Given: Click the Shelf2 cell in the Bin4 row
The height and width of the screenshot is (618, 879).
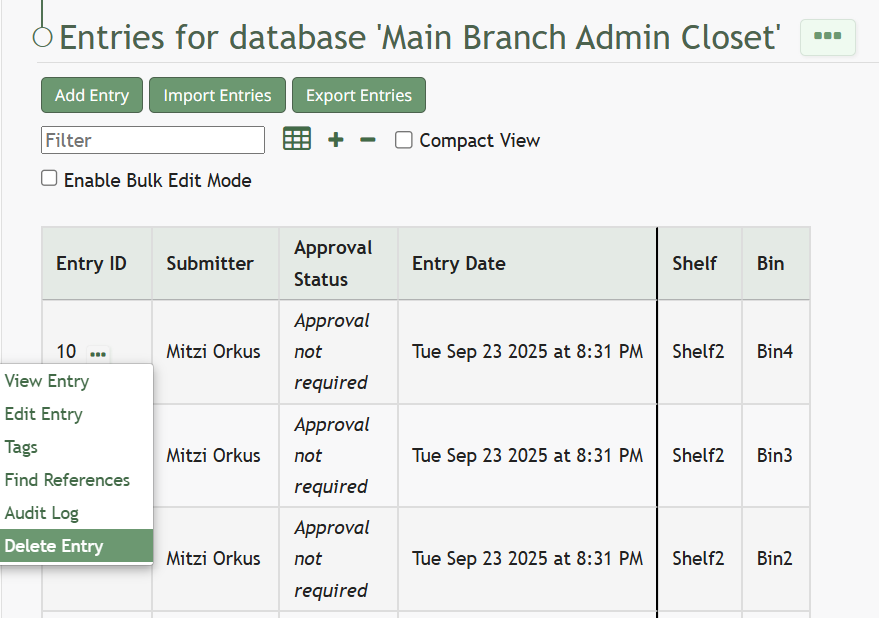Looking at the screenshot, I should (x=698, y=352).
